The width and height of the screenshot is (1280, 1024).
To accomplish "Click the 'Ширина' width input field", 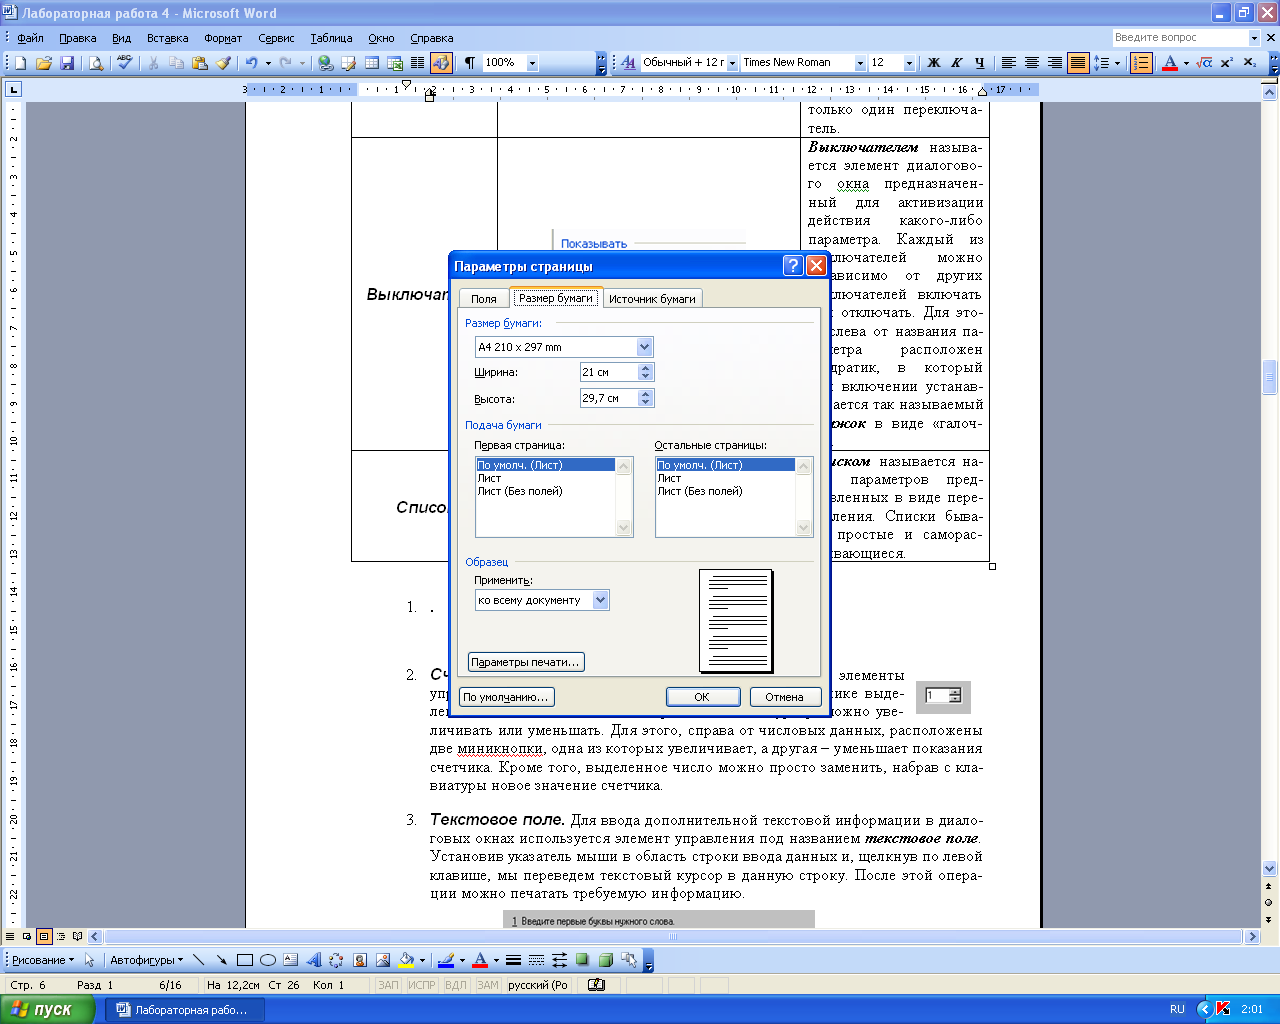I will (x=609, y=372).
